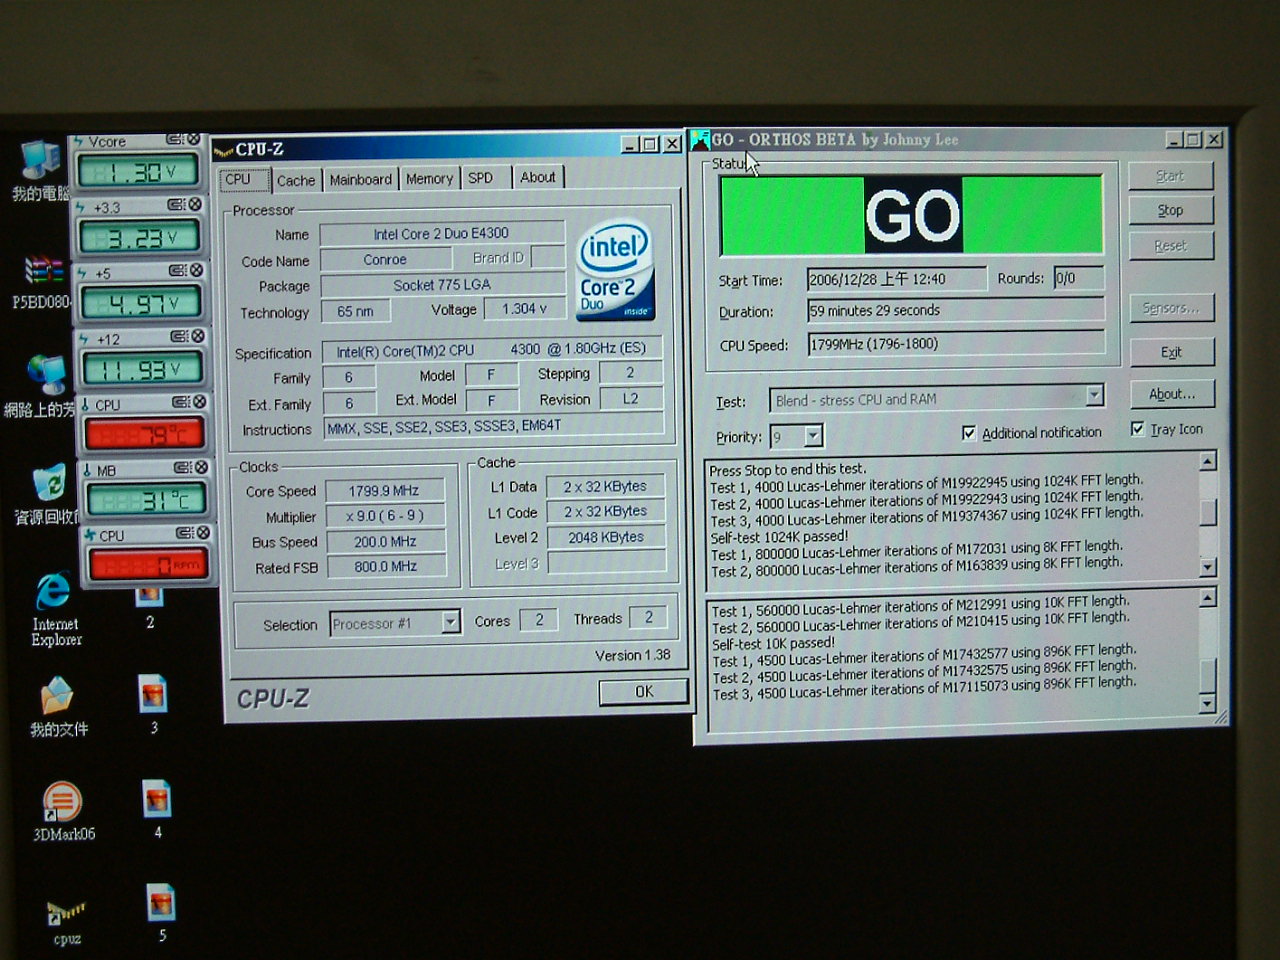Close the Vcore voltage monitor gadget
The width and height of the screenshot is (1280, 960).
coord(194,140)
